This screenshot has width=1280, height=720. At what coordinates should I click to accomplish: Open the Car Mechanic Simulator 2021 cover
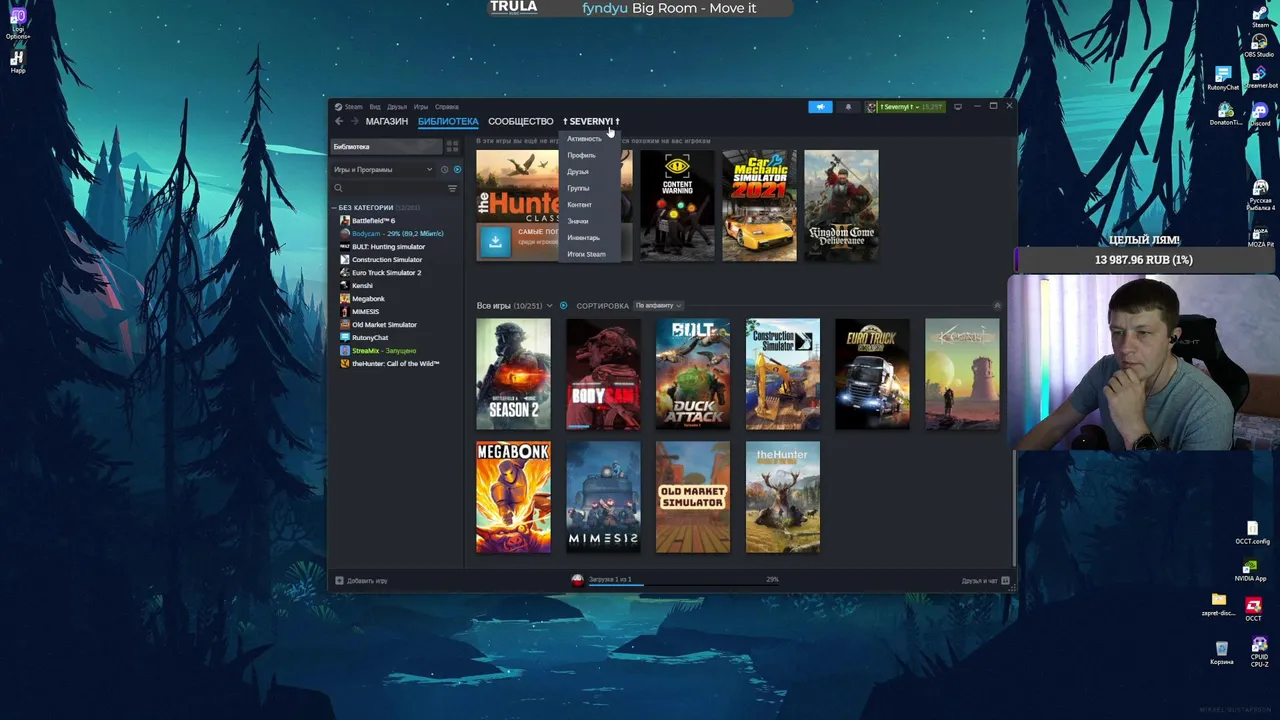coord(759,205)
